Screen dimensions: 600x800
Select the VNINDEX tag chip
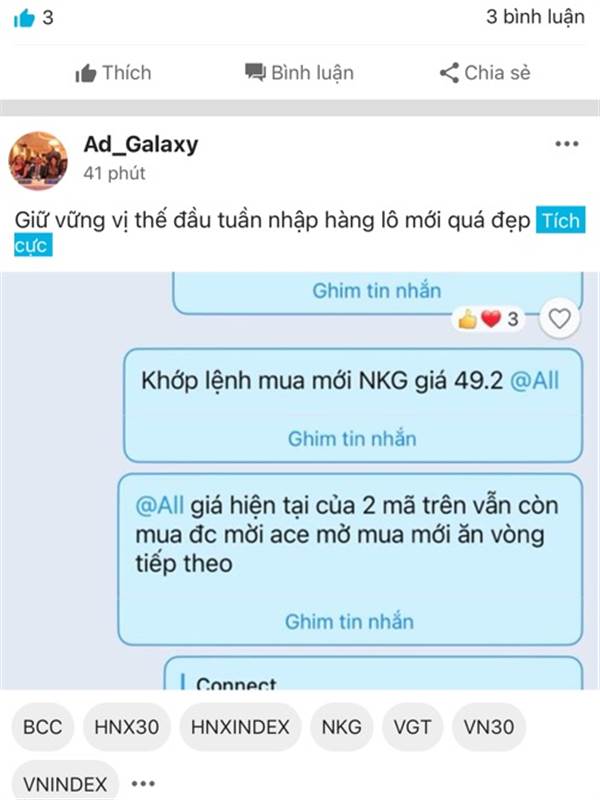[x=65, y=783]
